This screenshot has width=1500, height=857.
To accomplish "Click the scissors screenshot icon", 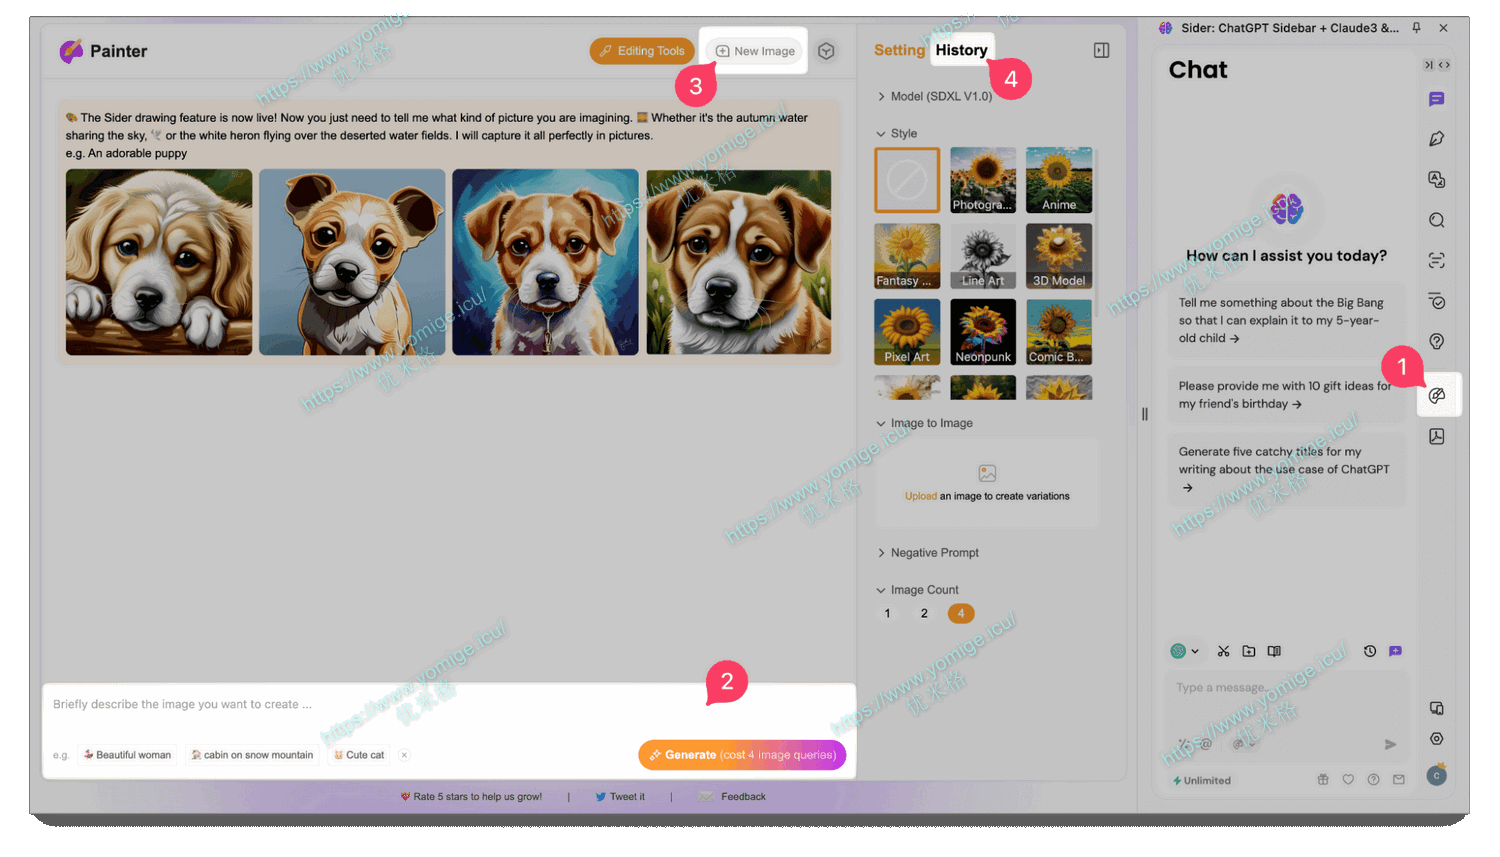I will click(x=1223, y=651).
